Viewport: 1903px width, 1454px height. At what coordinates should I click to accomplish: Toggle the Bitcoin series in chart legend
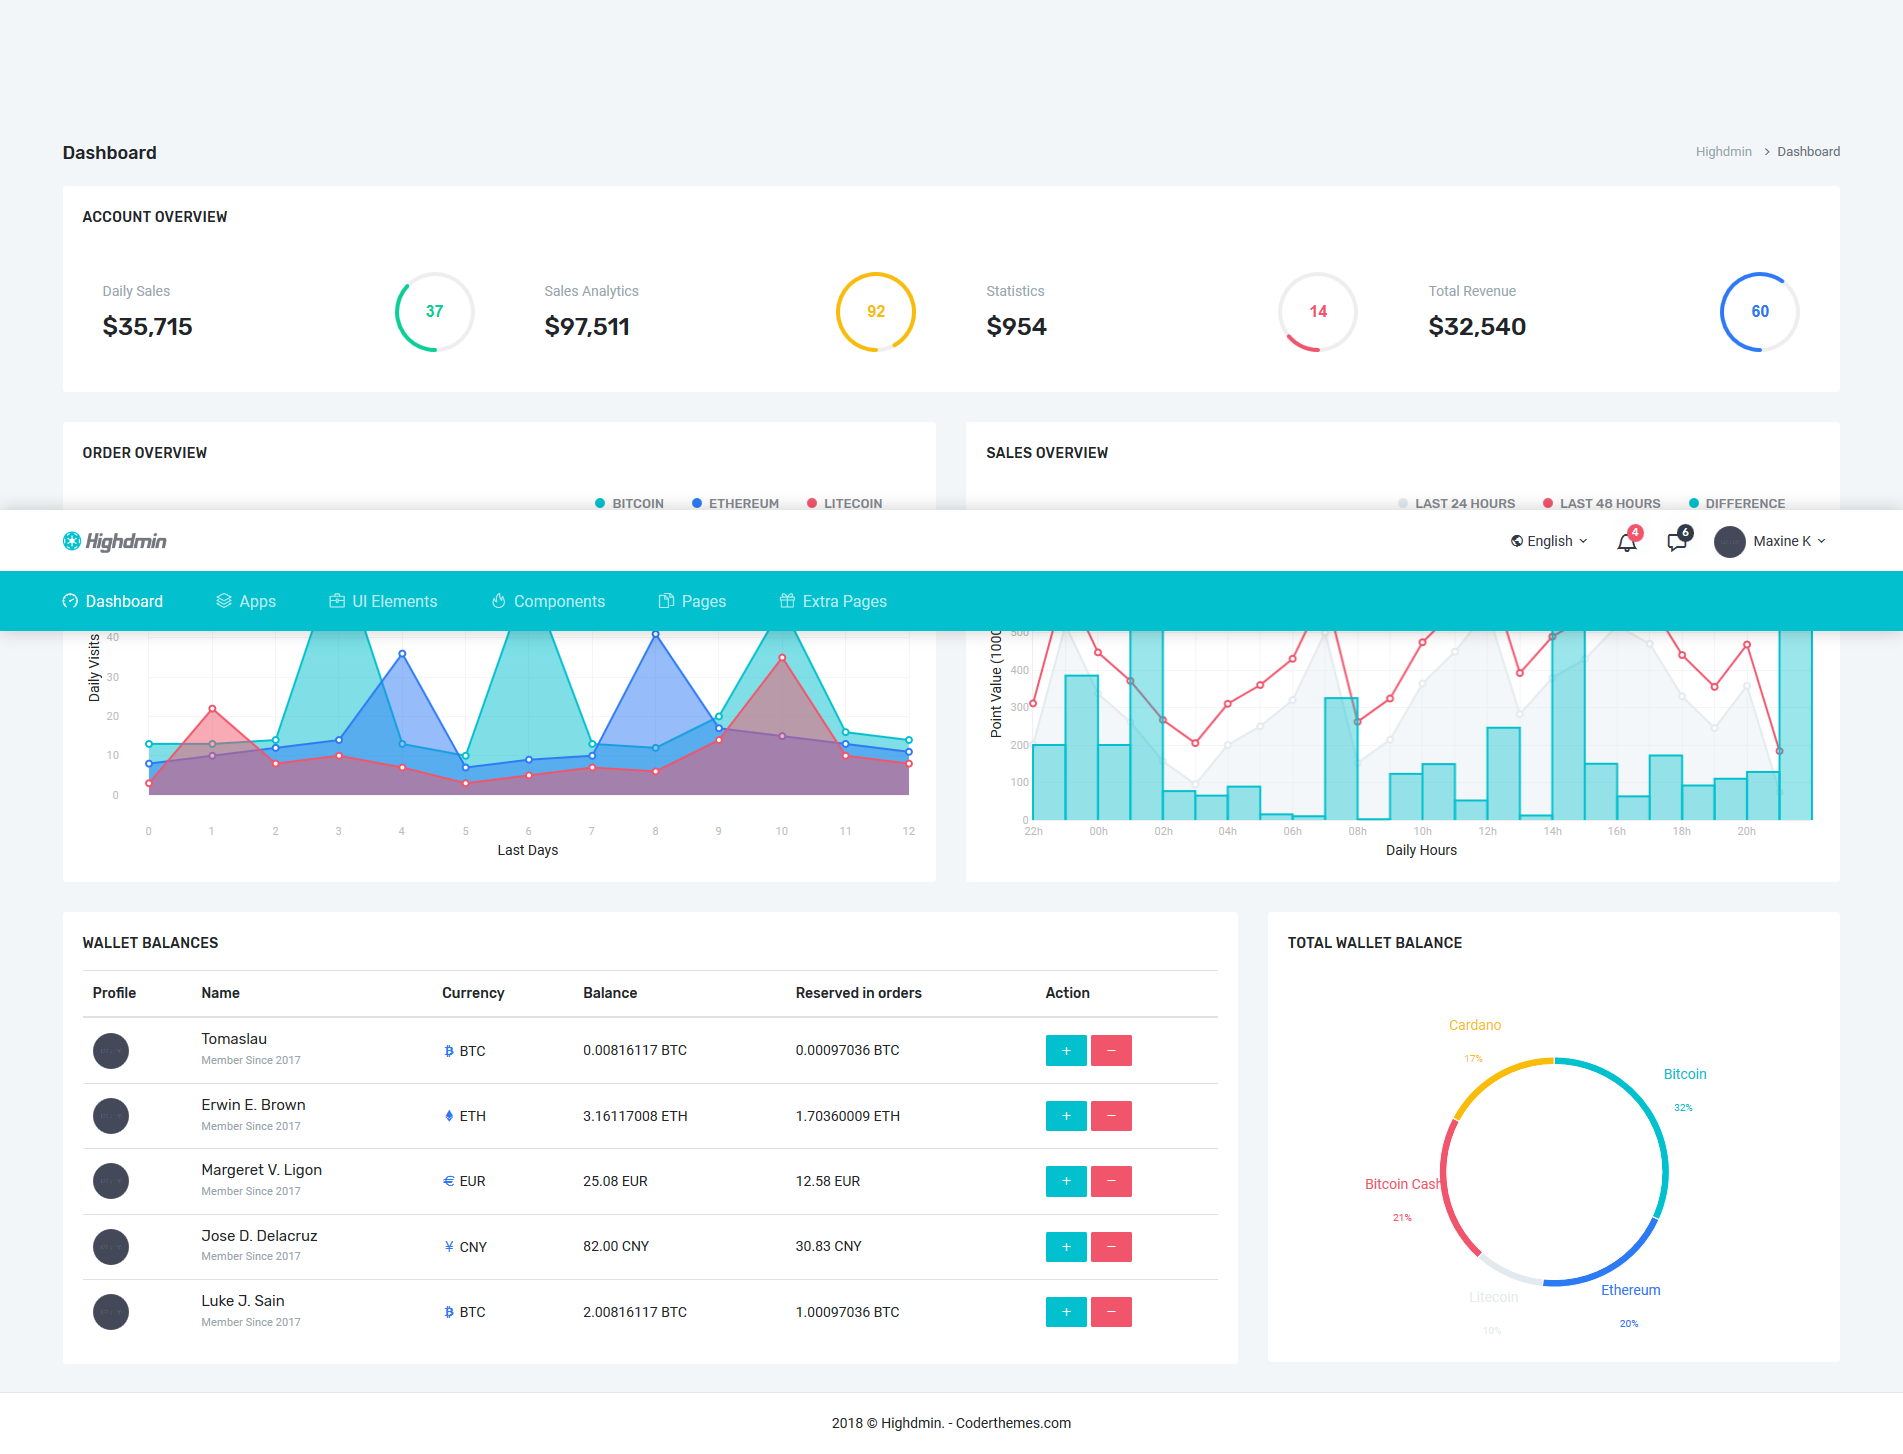pyautogui.click(x=629, y=503)
